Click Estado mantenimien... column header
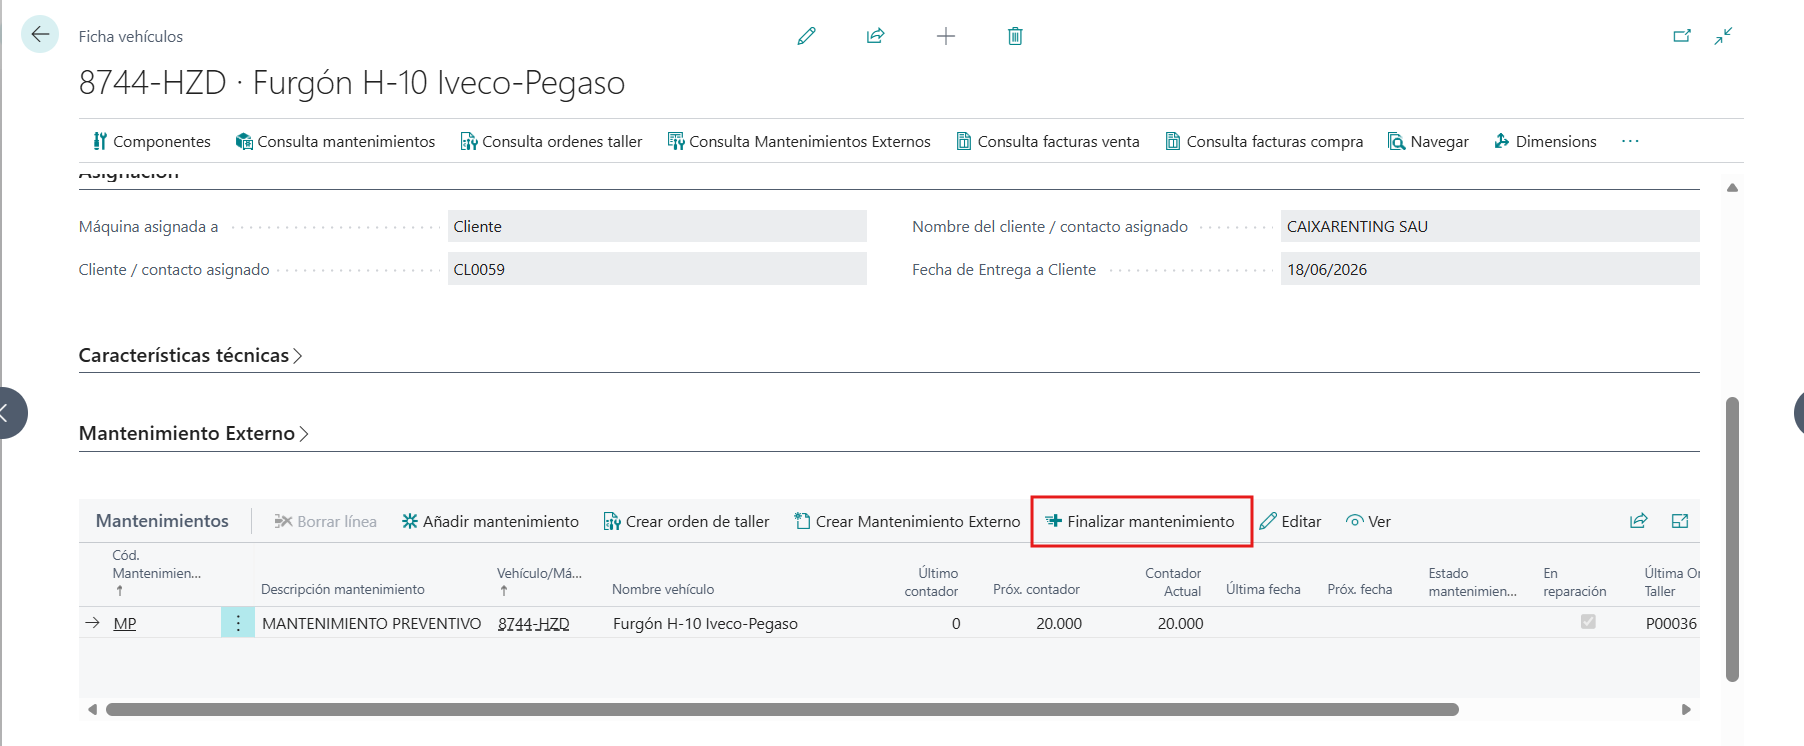1804x746 pixels. pos(1472,582)
